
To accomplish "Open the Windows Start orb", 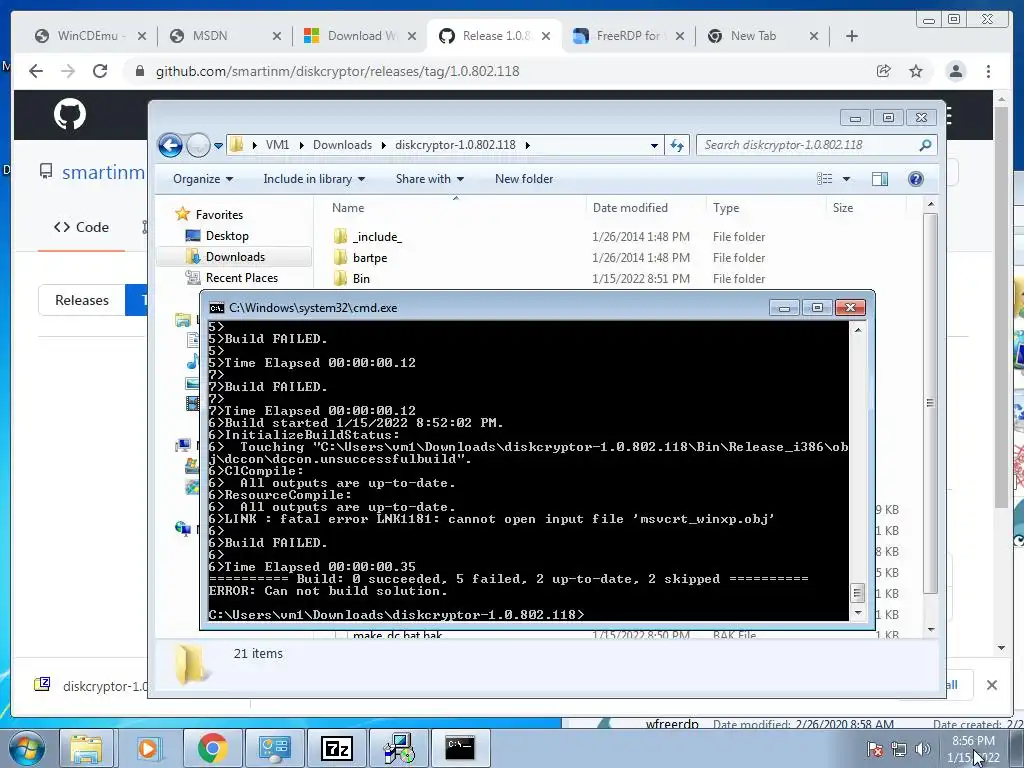I will [26, 748].
